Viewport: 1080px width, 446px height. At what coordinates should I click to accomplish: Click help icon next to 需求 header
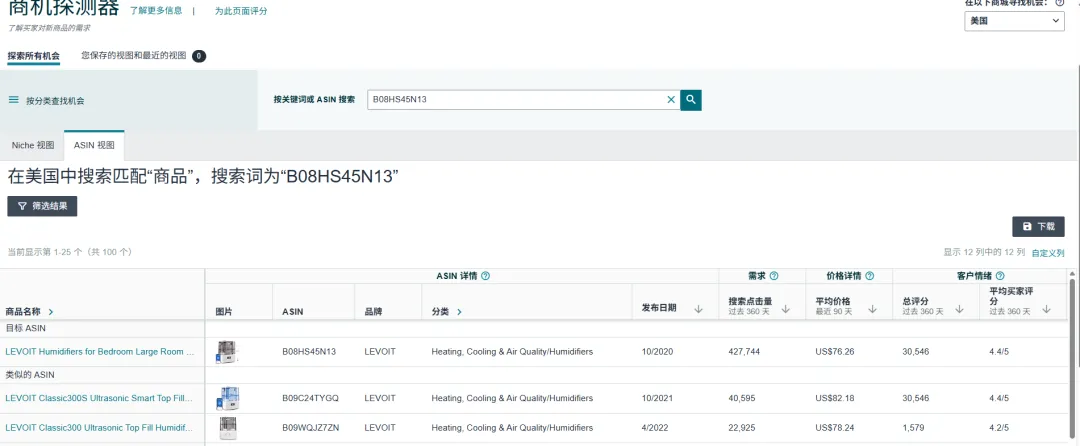773,276
